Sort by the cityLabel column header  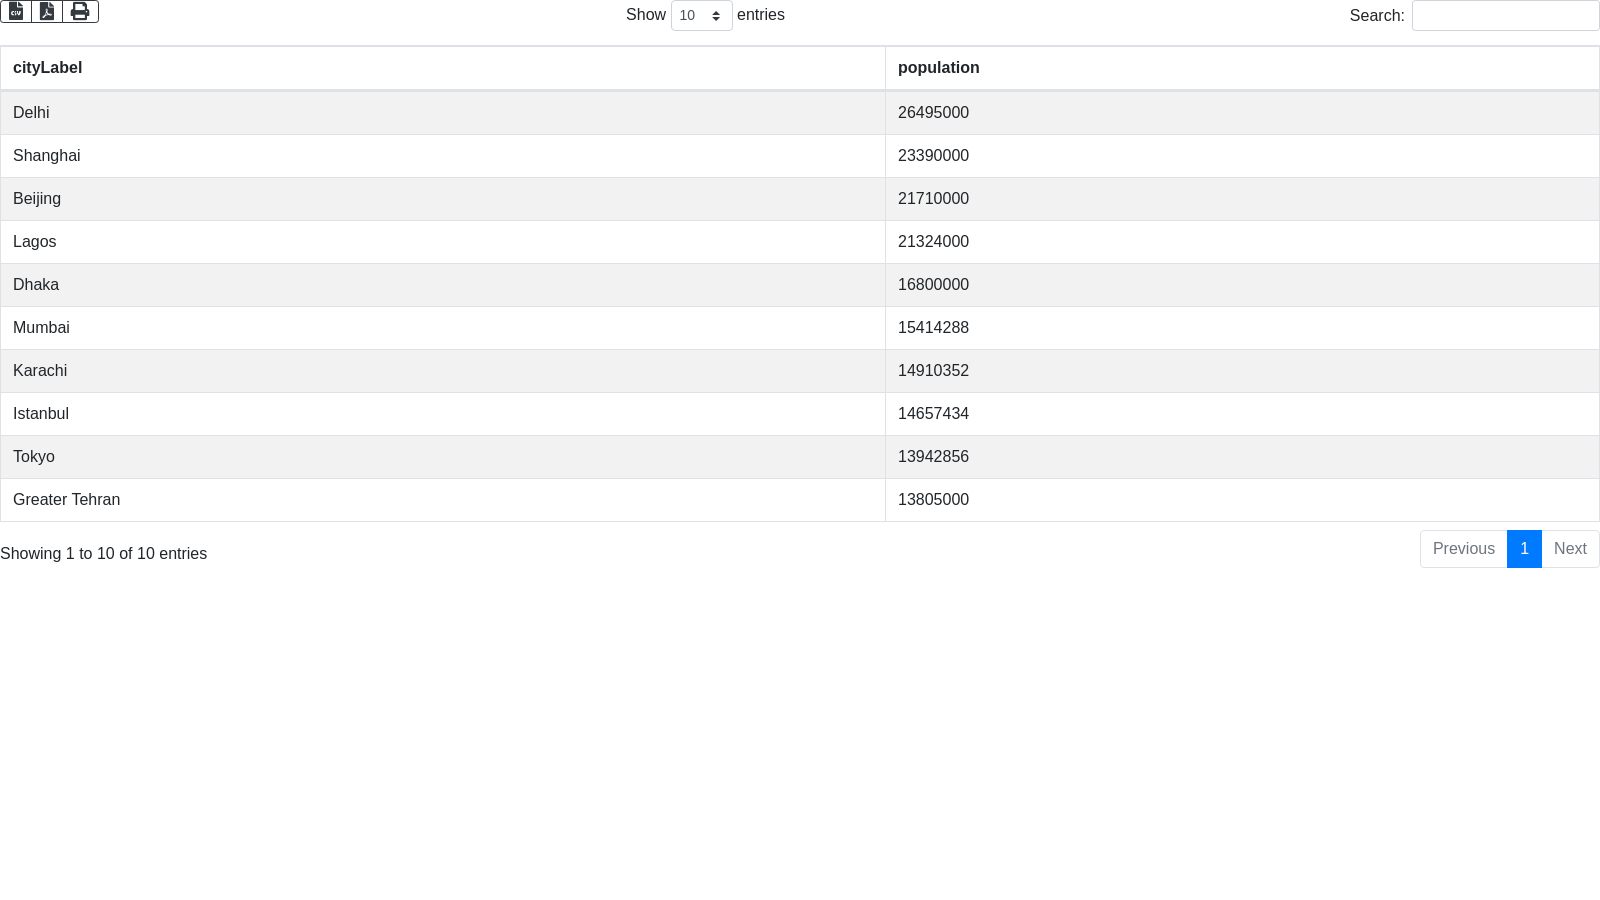pyautogui.click(x=47, y=68)
